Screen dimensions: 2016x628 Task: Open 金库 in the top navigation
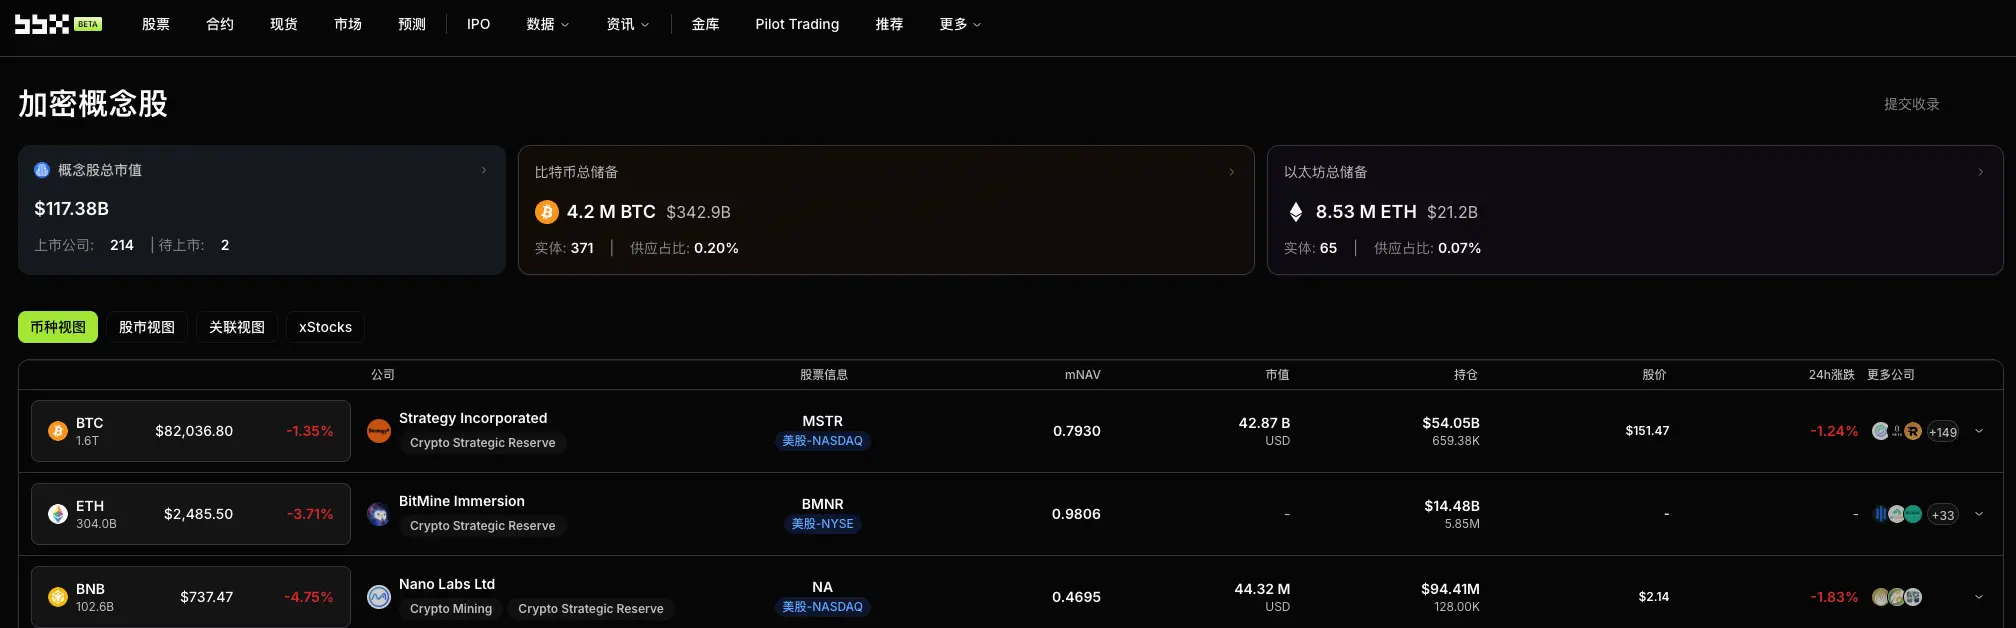point(706,24)
